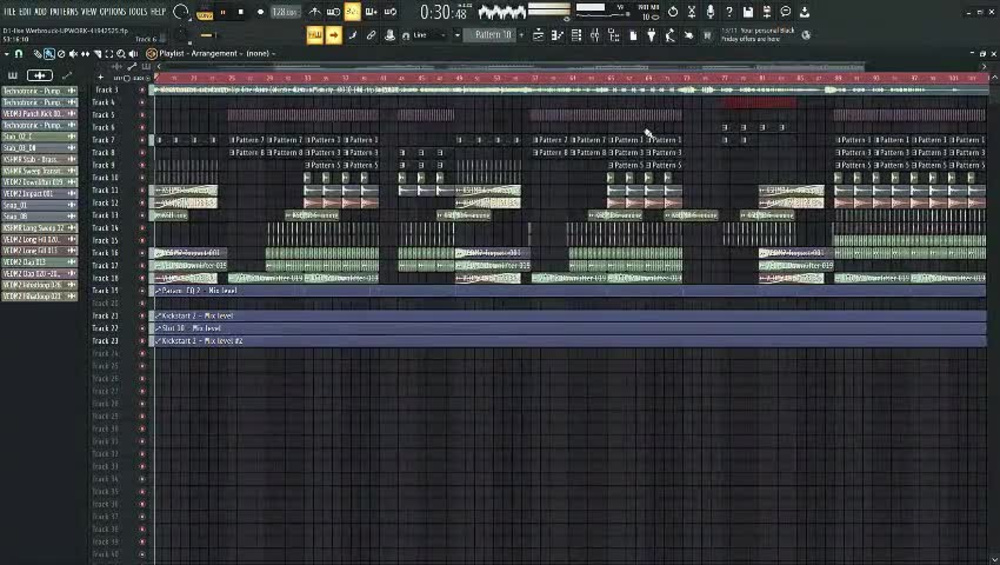This screenshot has width=1000, height=565.
Task: Click the globe online news icon
Action: coord(806,35)
